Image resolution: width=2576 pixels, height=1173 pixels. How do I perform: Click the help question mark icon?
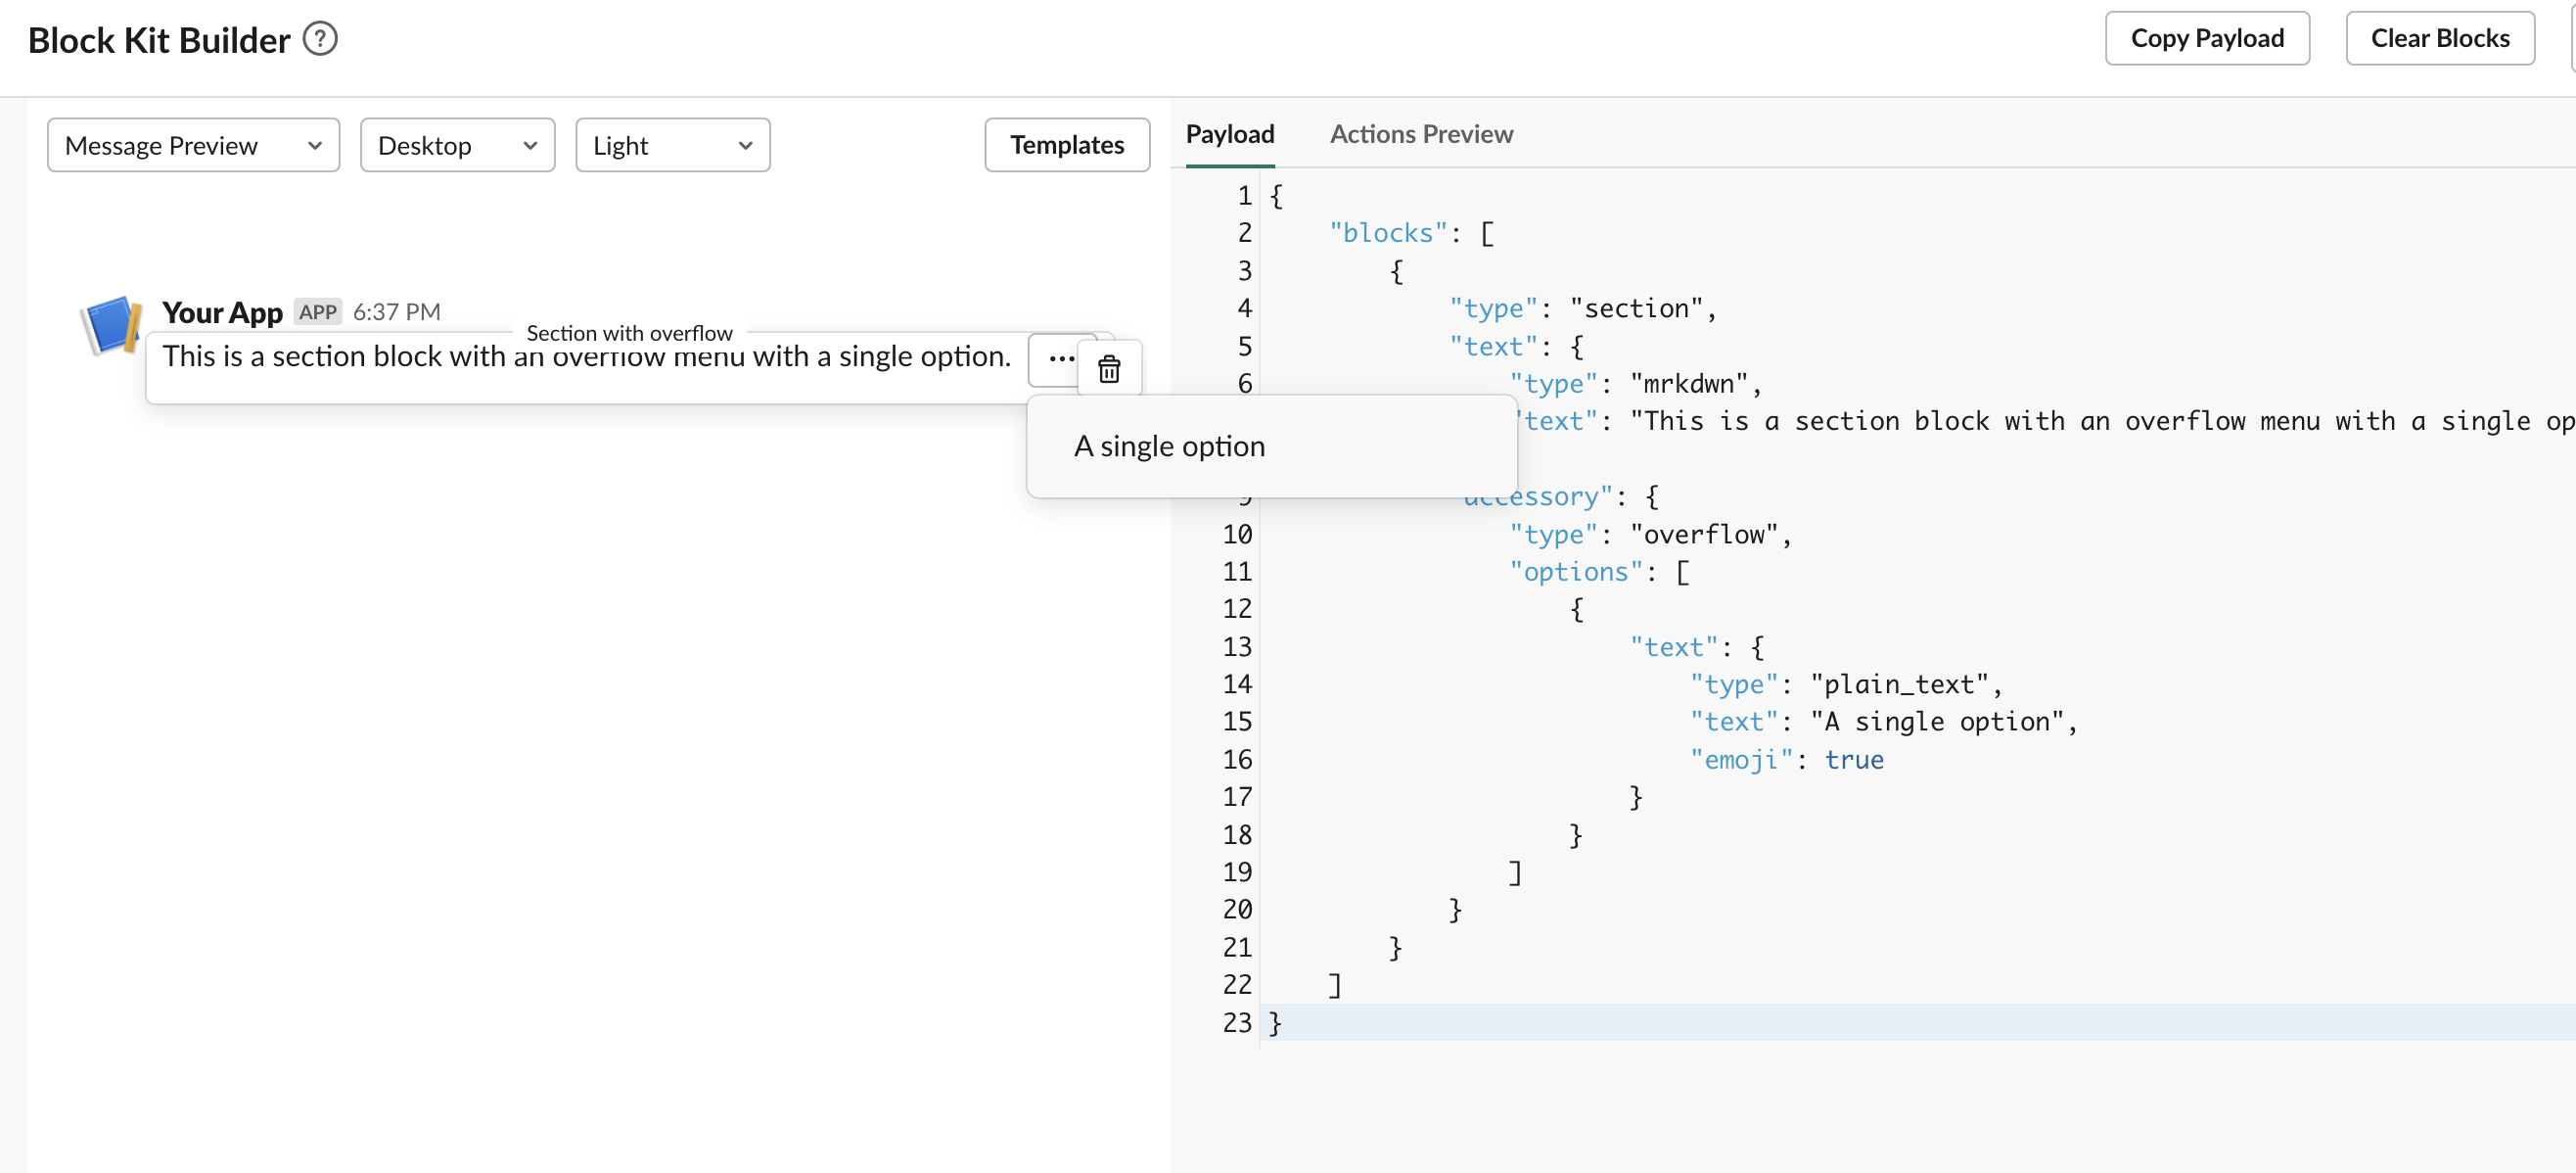point(320,39)
